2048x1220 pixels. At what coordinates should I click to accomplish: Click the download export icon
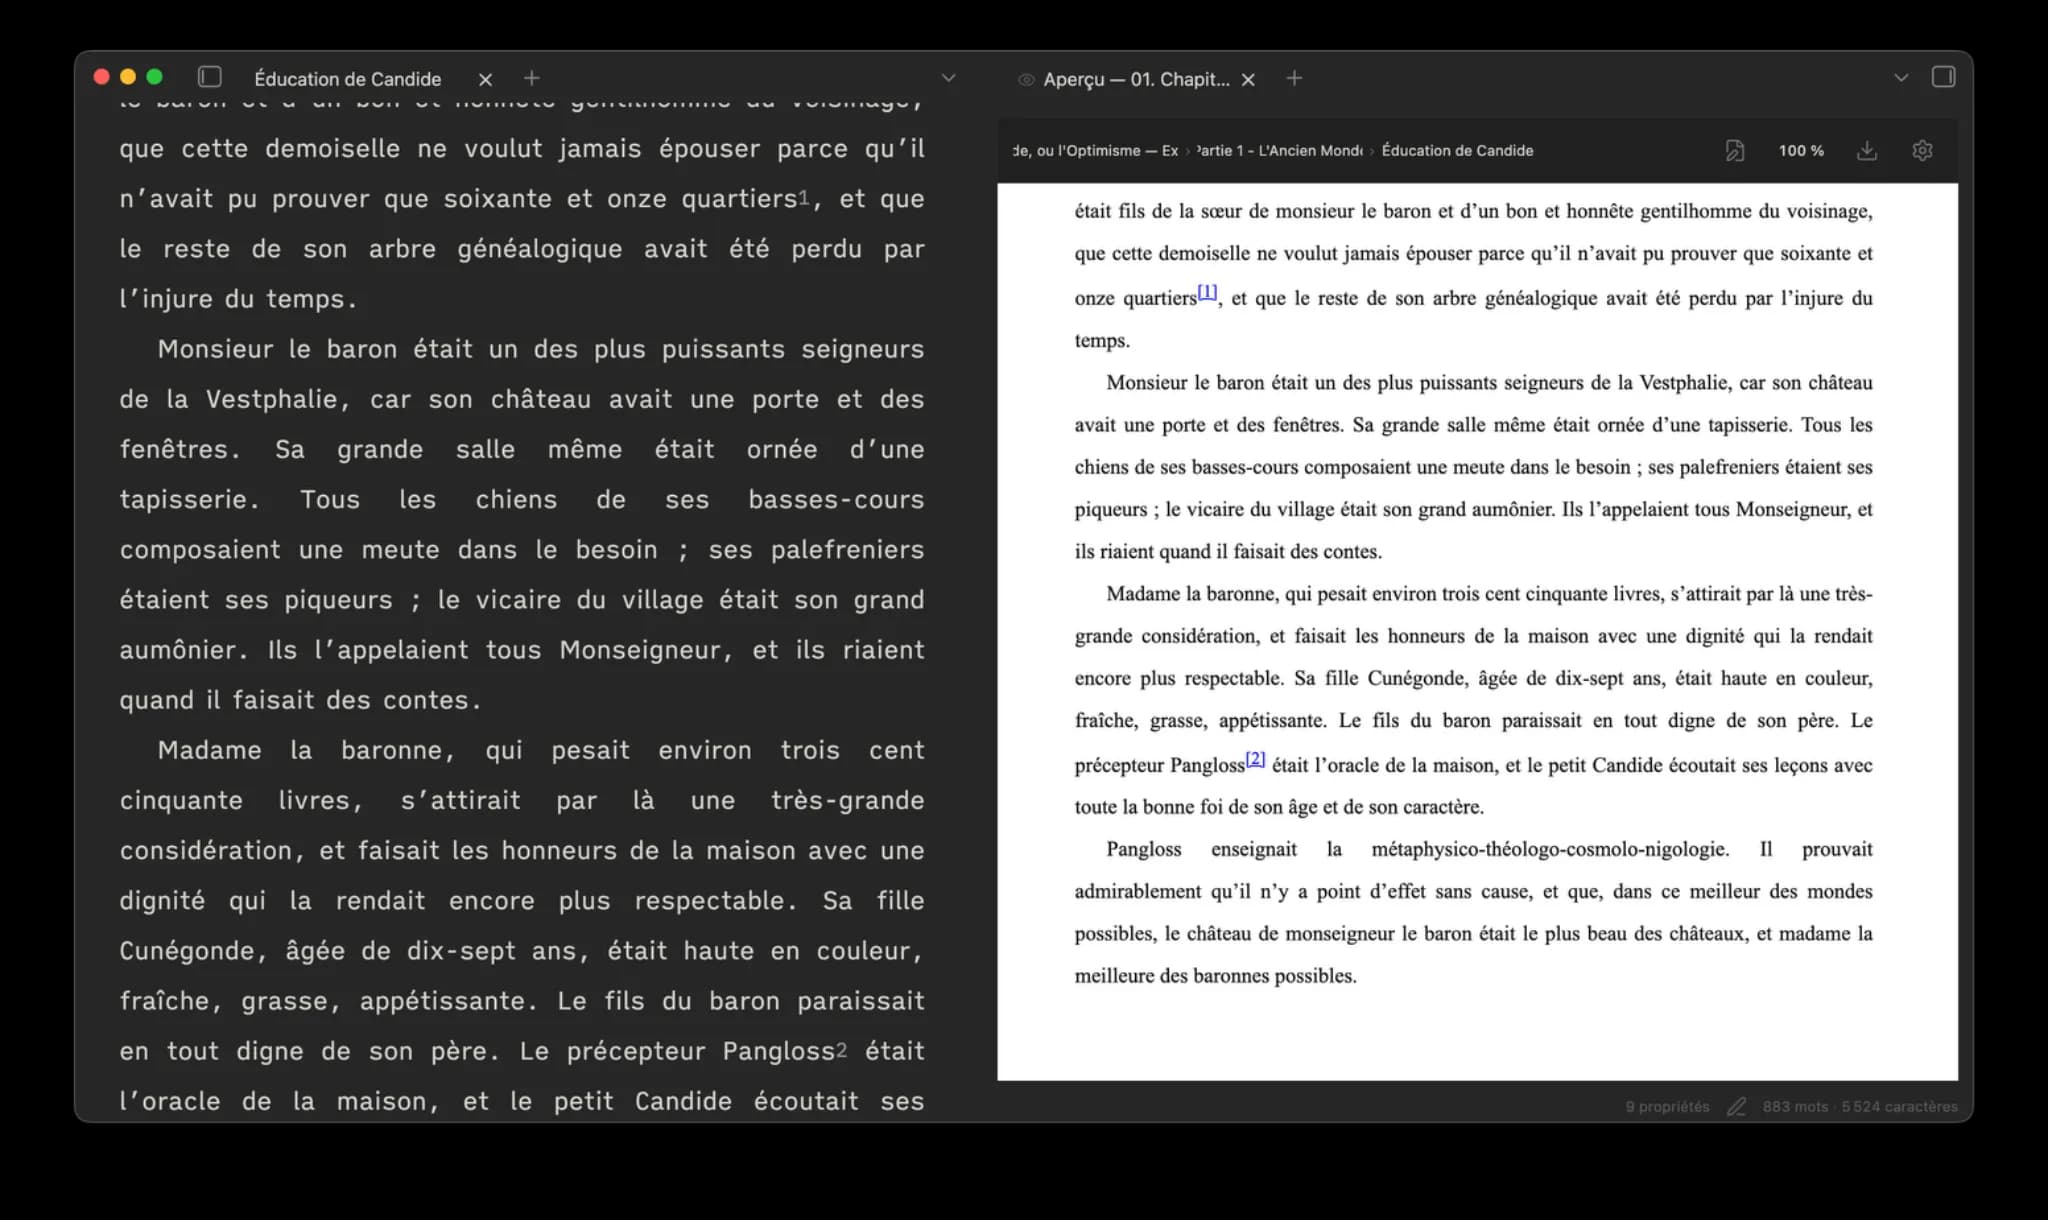[1867, 150]
